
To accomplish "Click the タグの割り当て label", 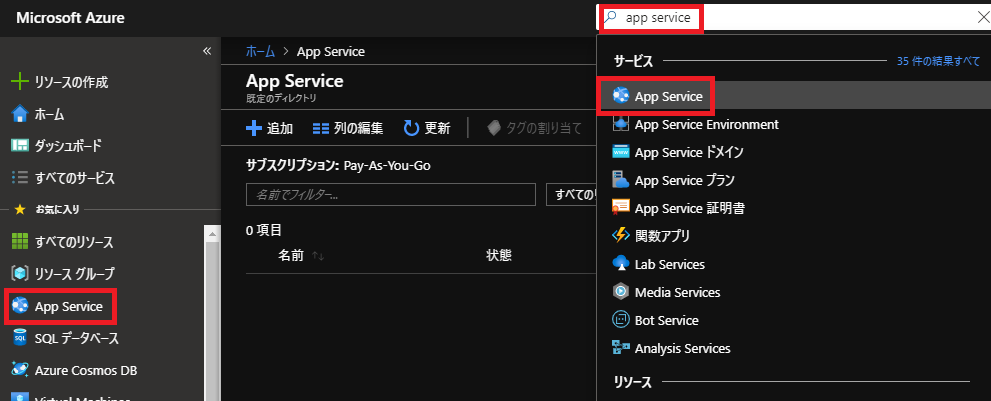I will (544, 128).
